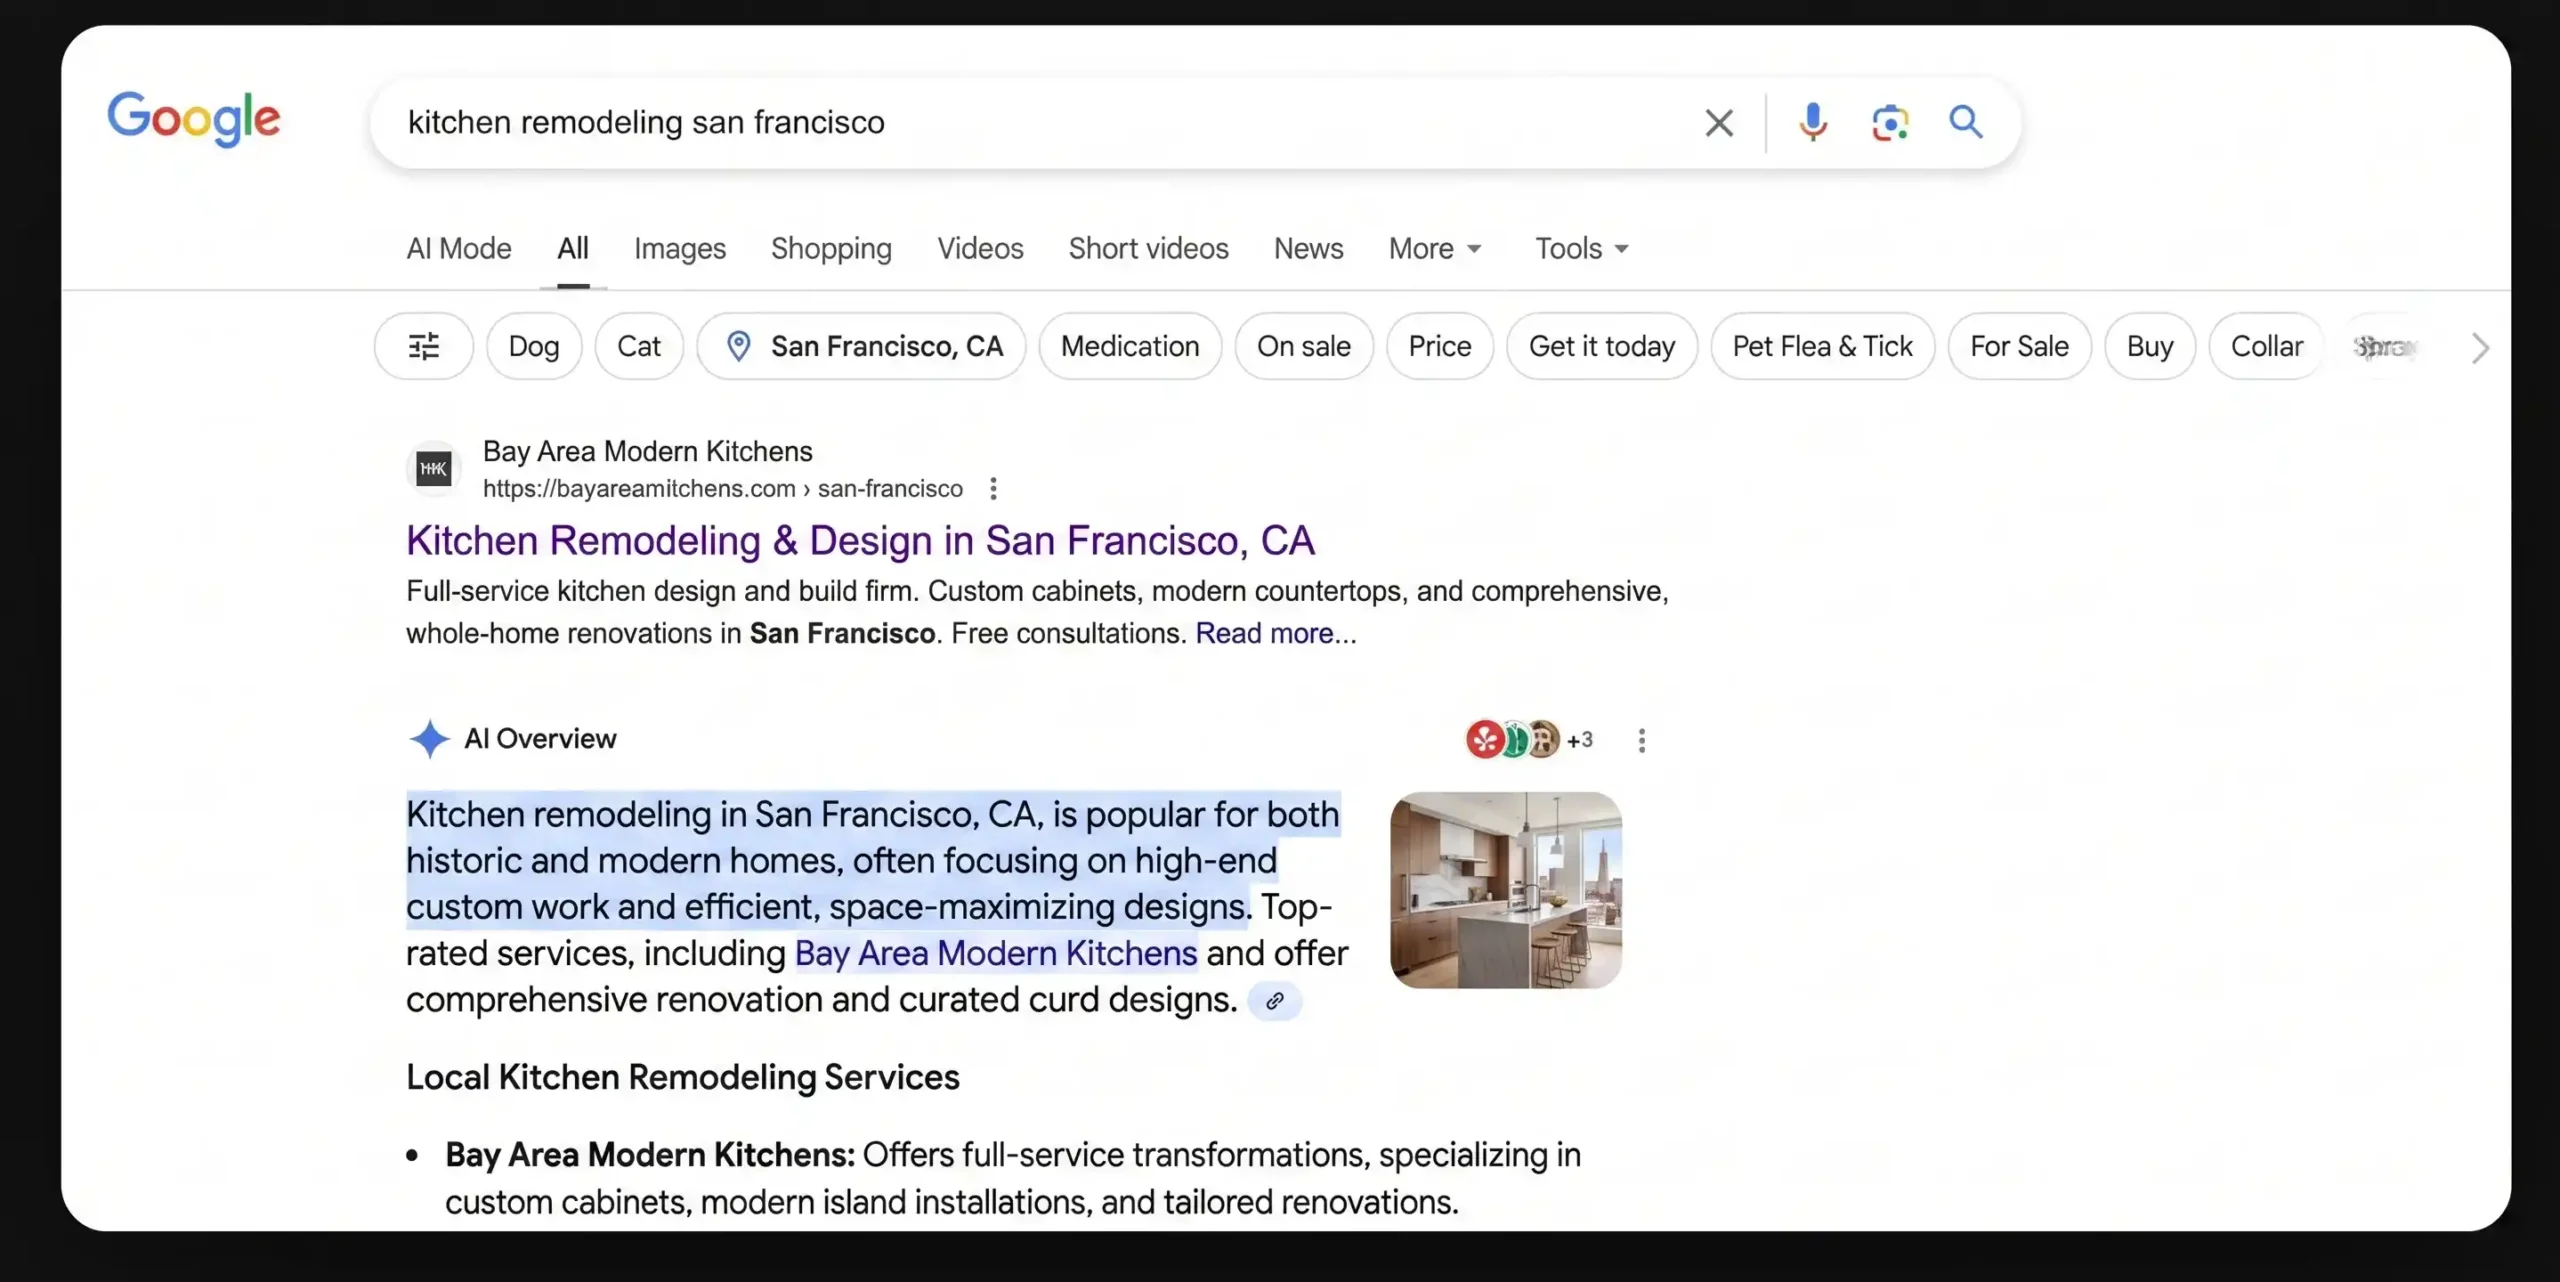Open the Short videos tab
Image resolution: width=2560 pixels, height=1282 pixels.
click(x=1148, y=248)
